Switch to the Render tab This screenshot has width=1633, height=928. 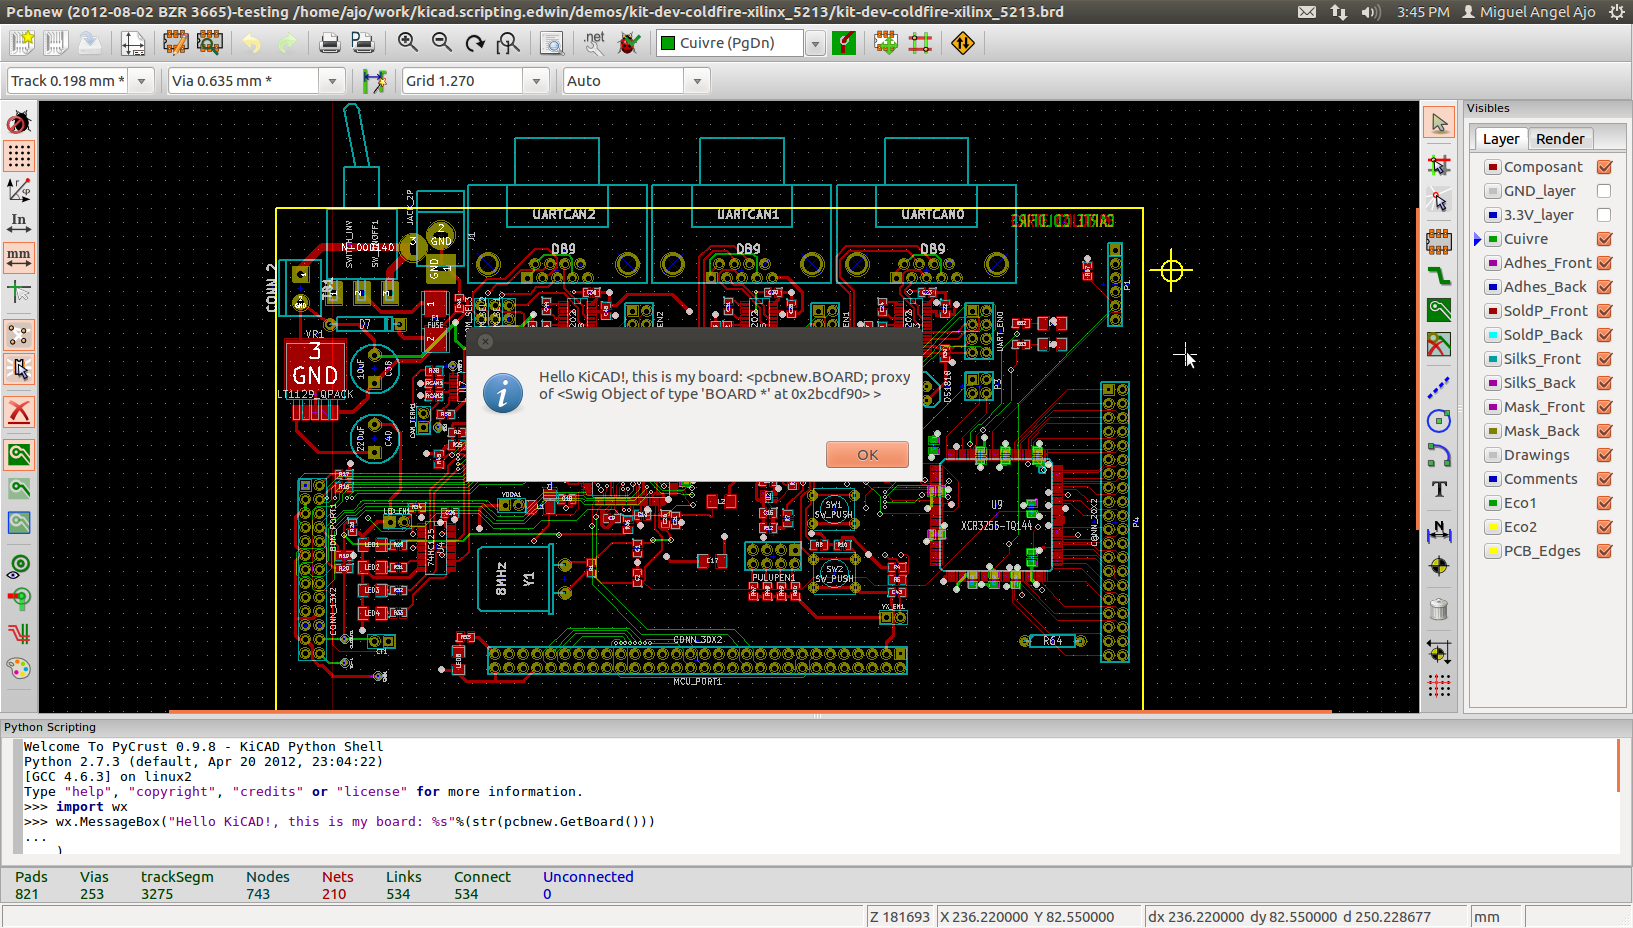coord(1559,139)
